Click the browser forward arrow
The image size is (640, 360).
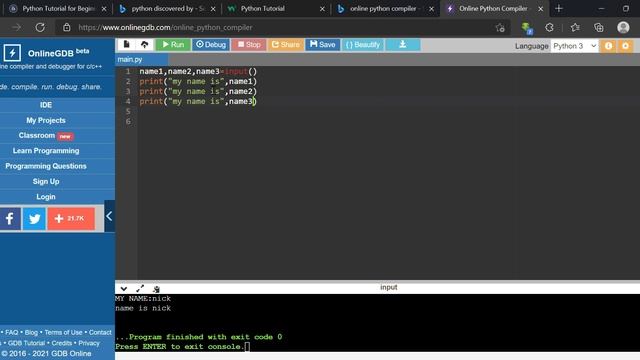coord(17,27)
